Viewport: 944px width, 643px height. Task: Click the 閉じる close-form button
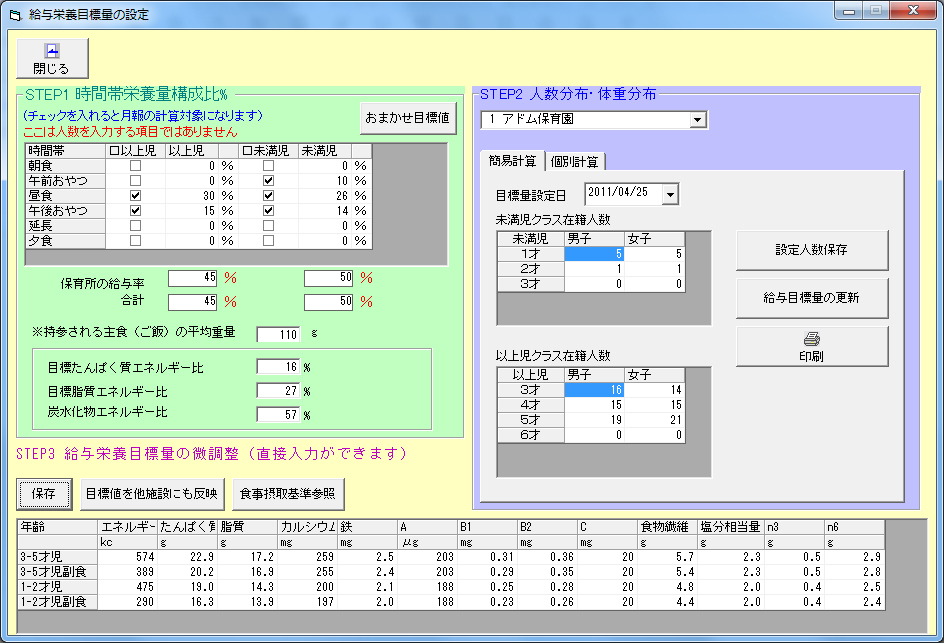[x=52, y=58]
